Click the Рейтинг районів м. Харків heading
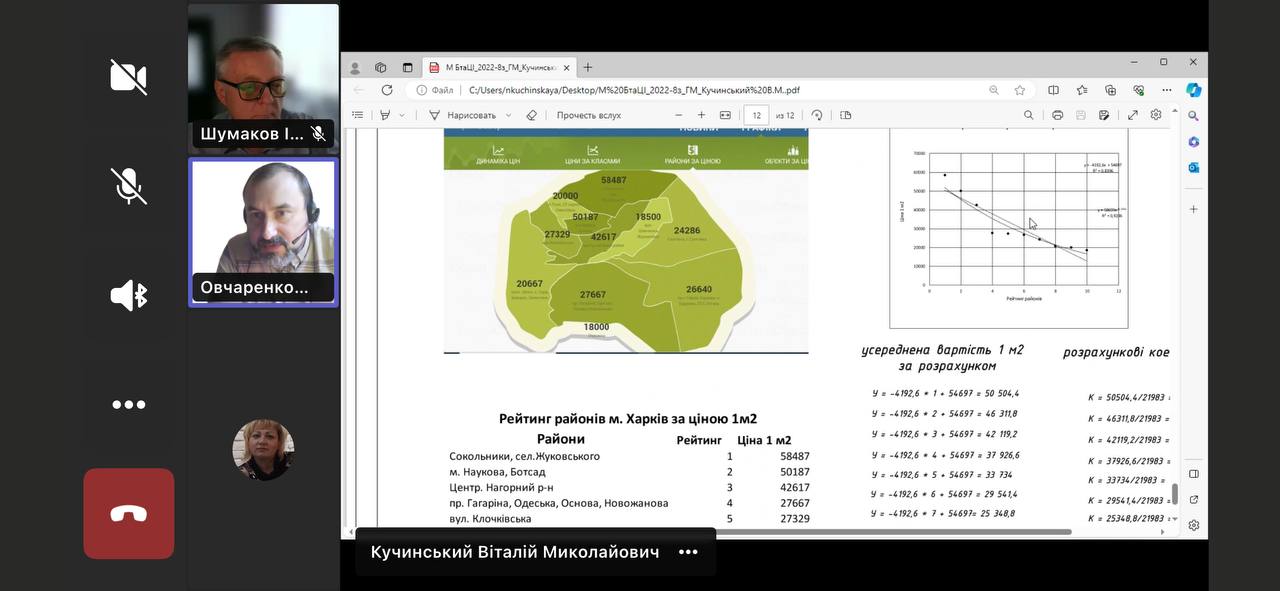The height and width of the screenshot is (591, 1280). click(x=628, y=419)
